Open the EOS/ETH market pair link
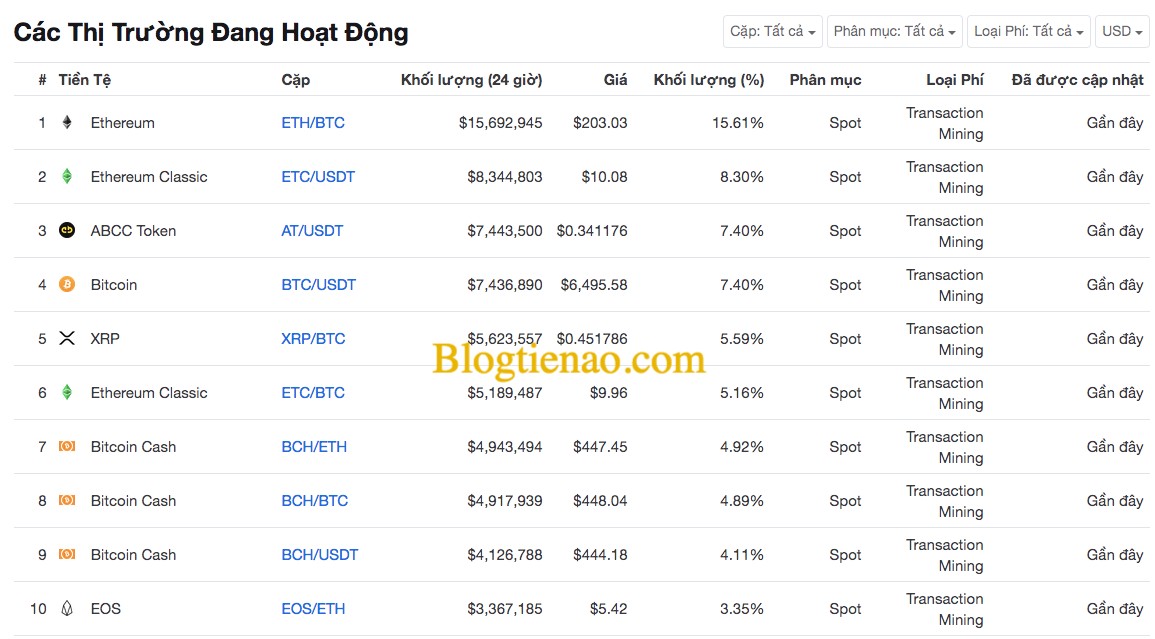1155x639 pixels. click(x=313, y=609)
